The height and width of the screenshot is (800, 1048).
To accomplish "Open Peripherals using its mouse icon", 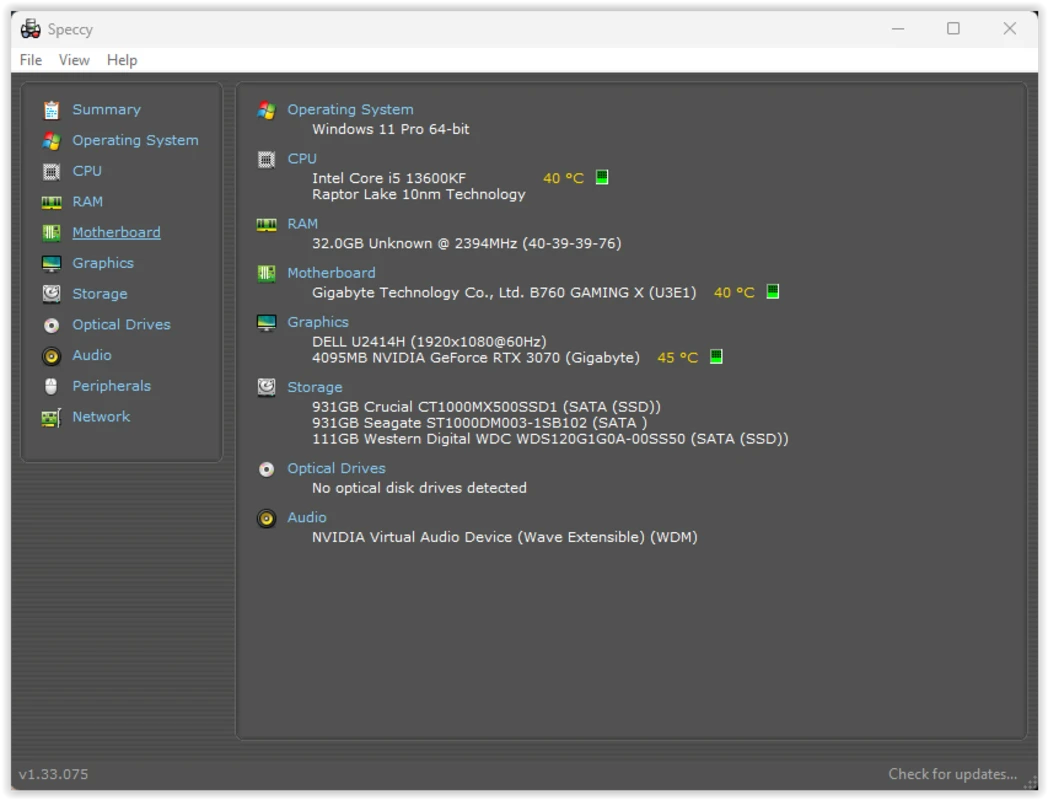I will point(53,385).
